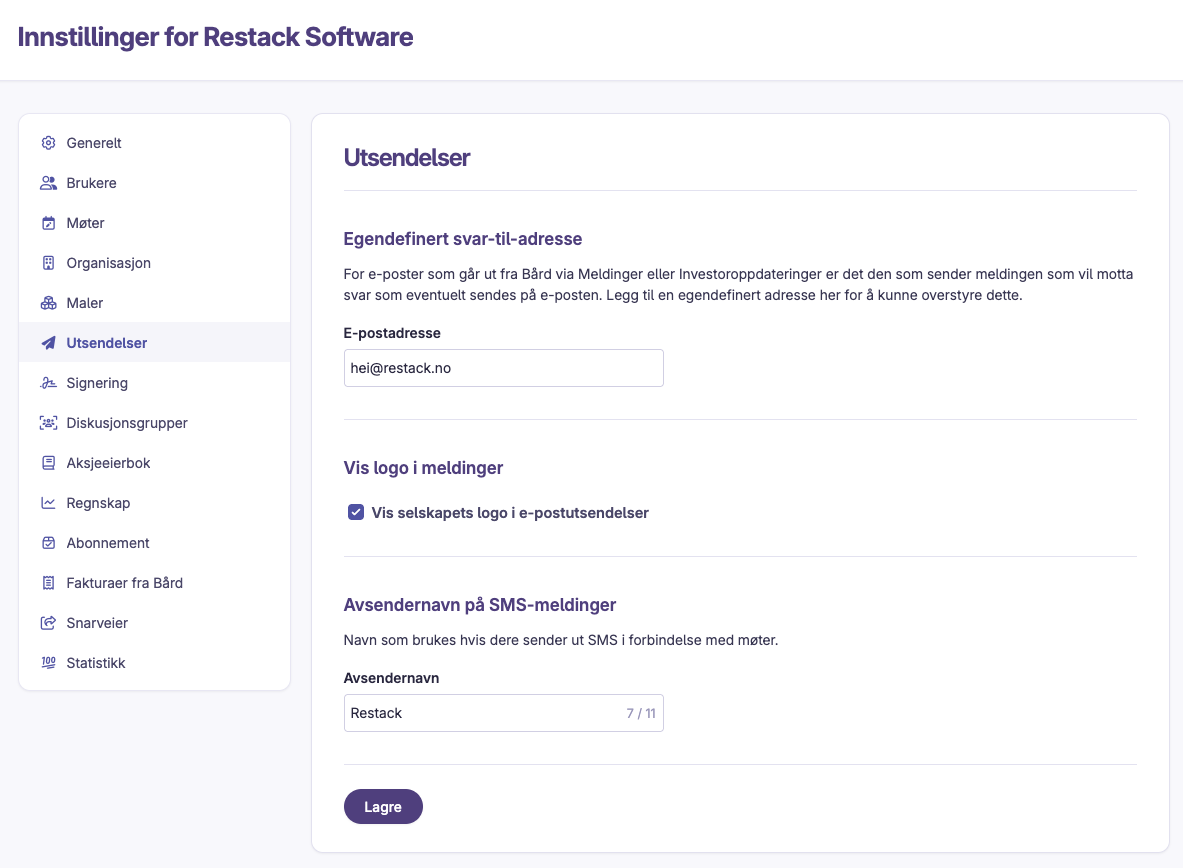Open Fakturaer fra Bård

[155, 583]
